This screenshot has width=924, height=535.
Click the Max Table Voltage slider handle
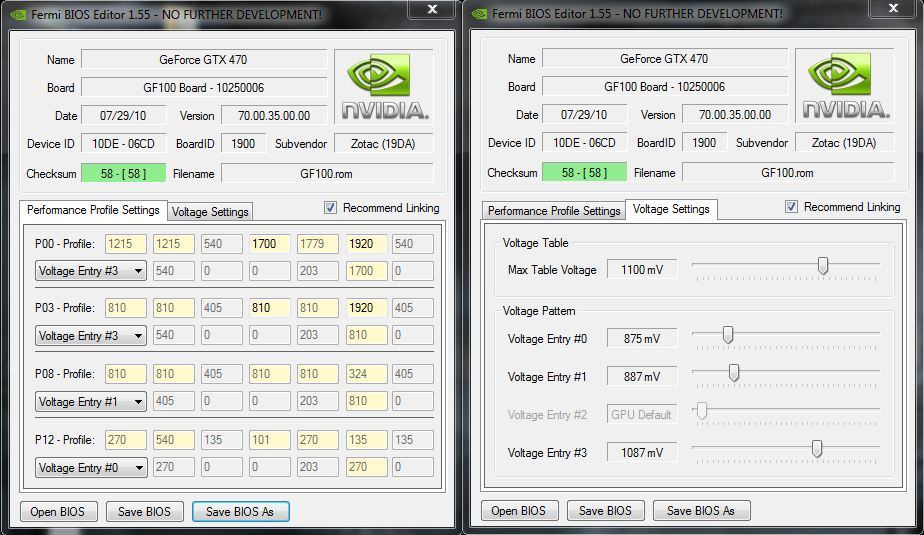point(823,266)
